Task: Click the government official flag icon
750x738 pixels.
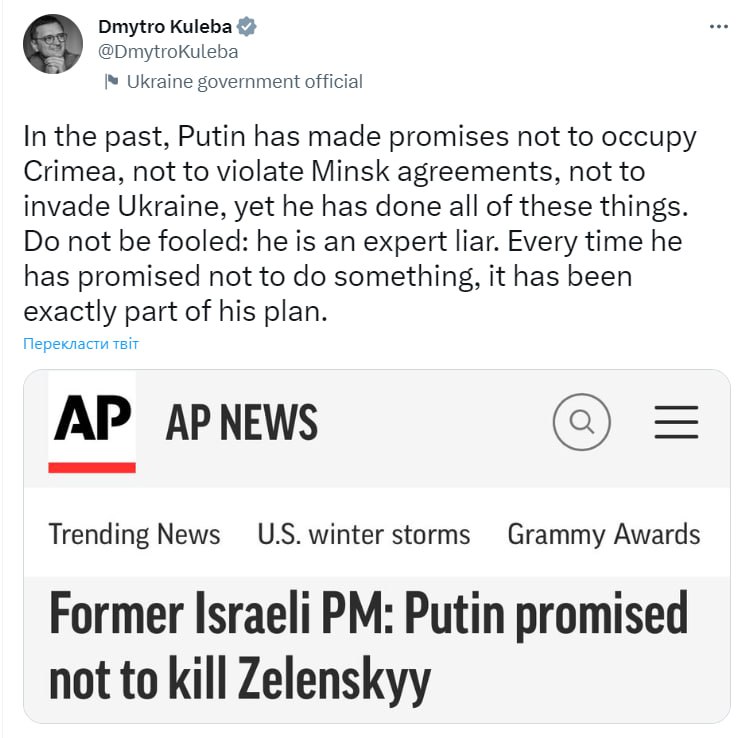Action: tap(111, 82)
